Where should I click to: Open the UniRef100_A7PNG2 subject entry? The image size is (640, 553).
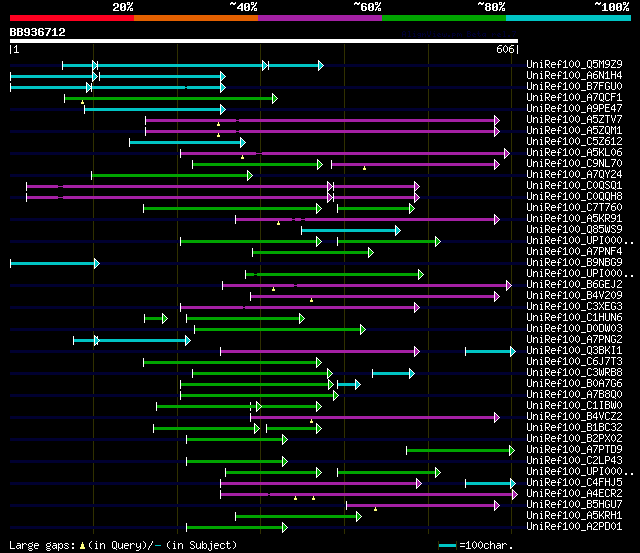coord(574,340)
